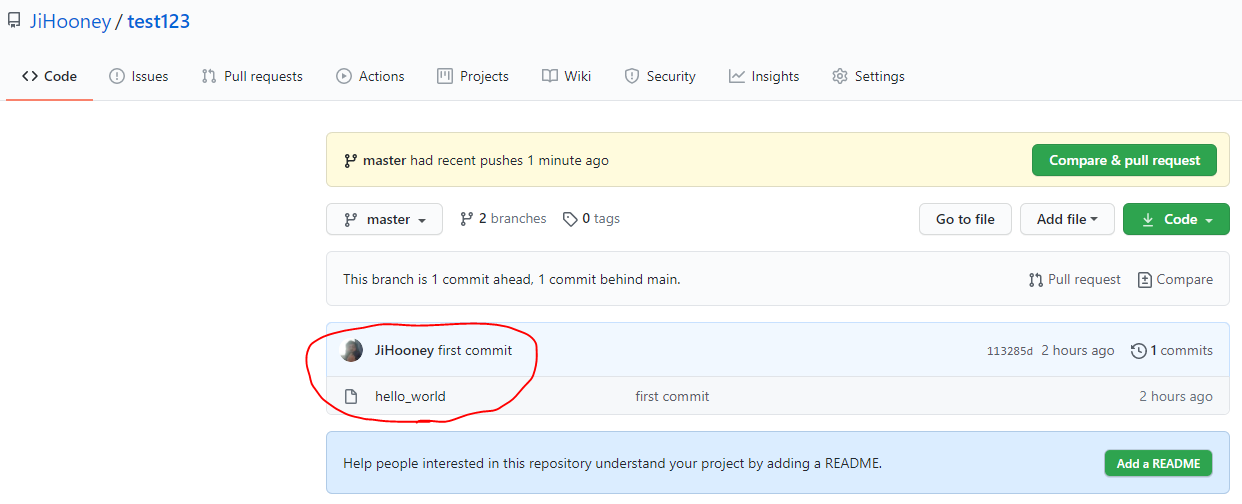The height and width of the screenshot is (504, 1242).
Task: Click the test123 repository name link
Action: (x=159, y=21)
